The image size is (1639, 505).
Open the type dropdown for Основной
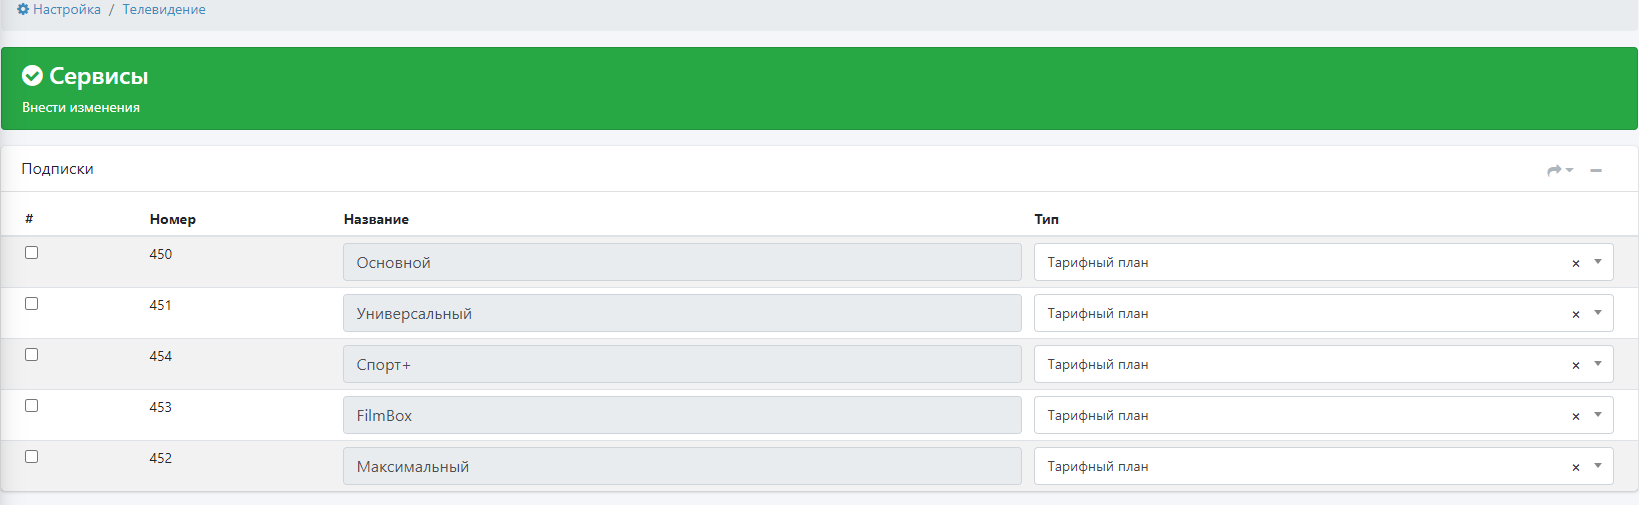point(1598,262)
